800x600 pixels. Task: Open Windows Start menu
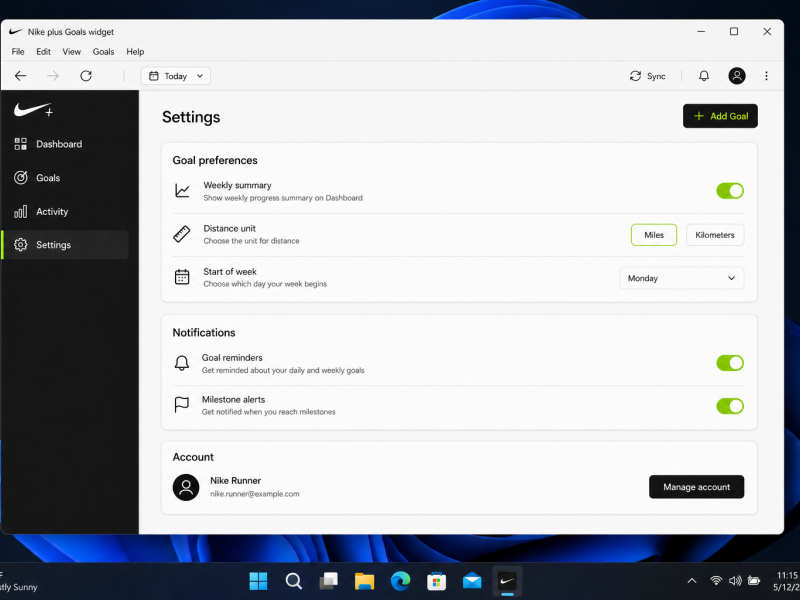pos(258,581)
